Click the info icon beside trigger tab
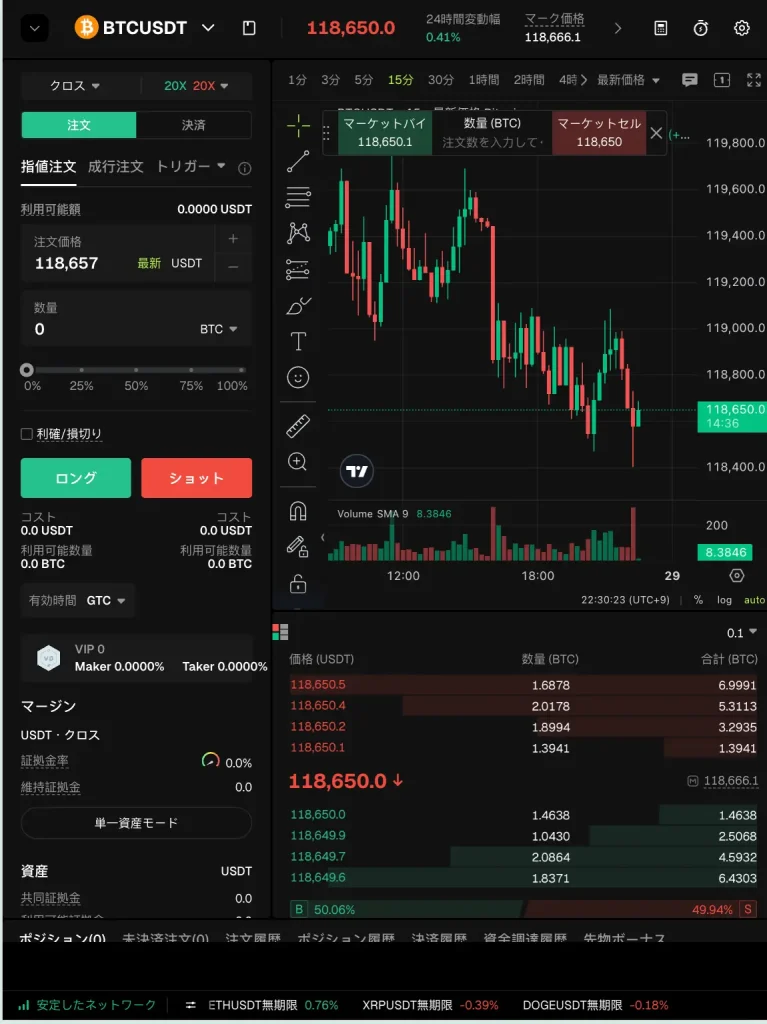 point(245,168)
